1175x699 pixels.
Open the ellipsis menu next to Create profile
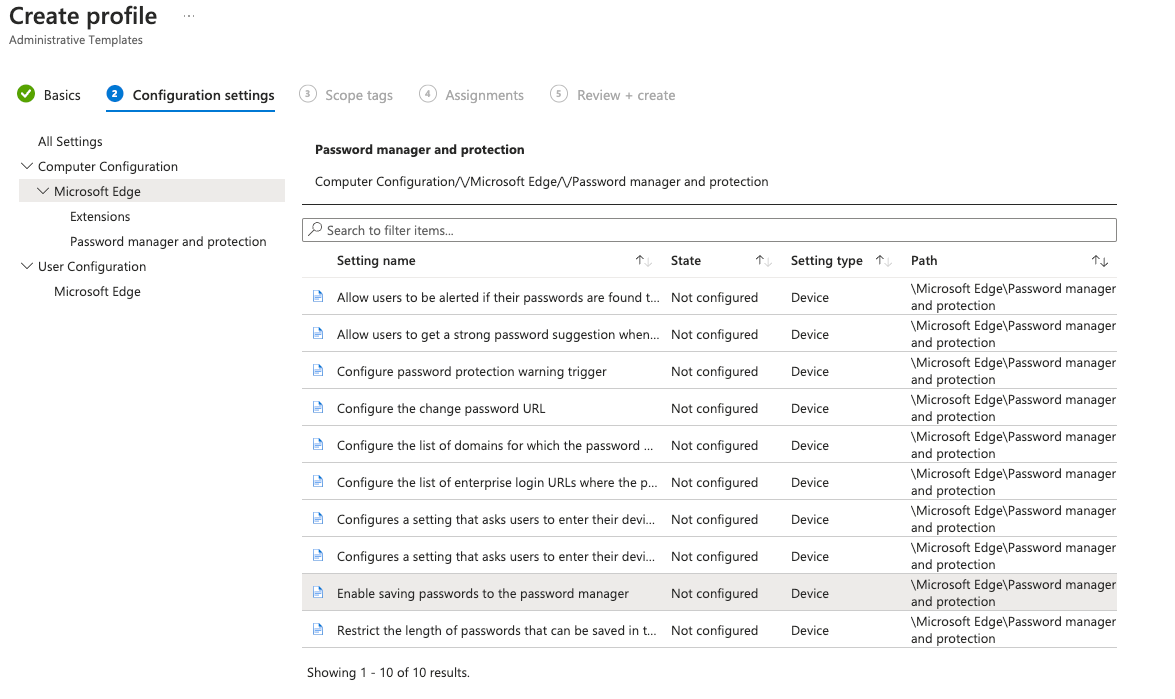(189, 16)
